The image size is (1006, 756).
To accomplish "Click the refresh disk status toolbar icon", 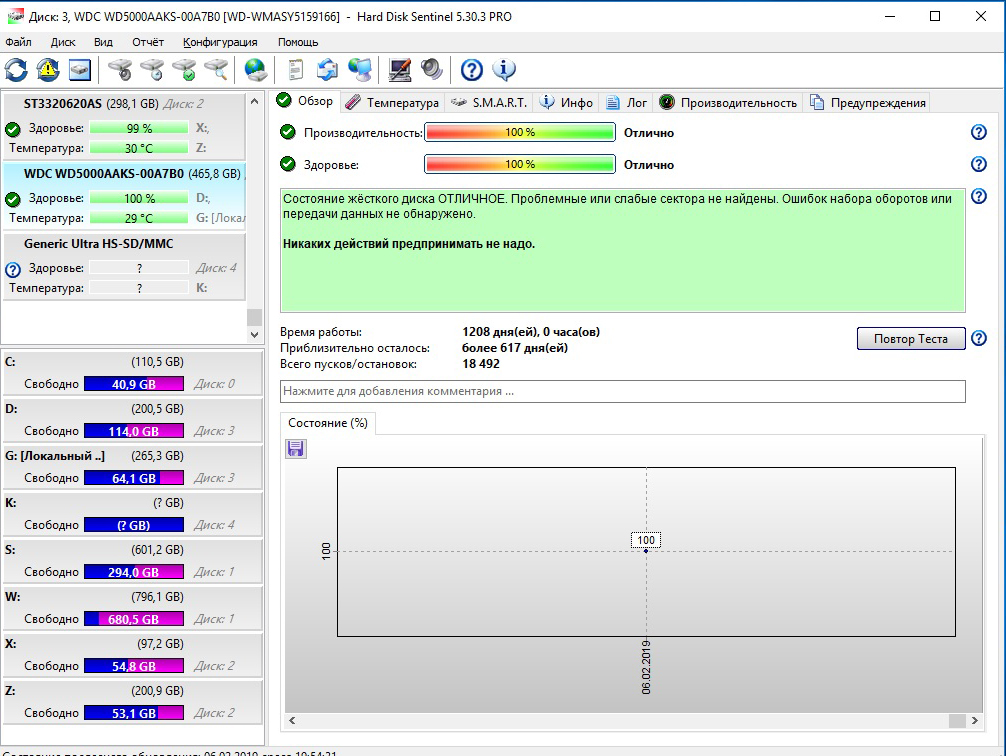I will [x=17, y=70].
